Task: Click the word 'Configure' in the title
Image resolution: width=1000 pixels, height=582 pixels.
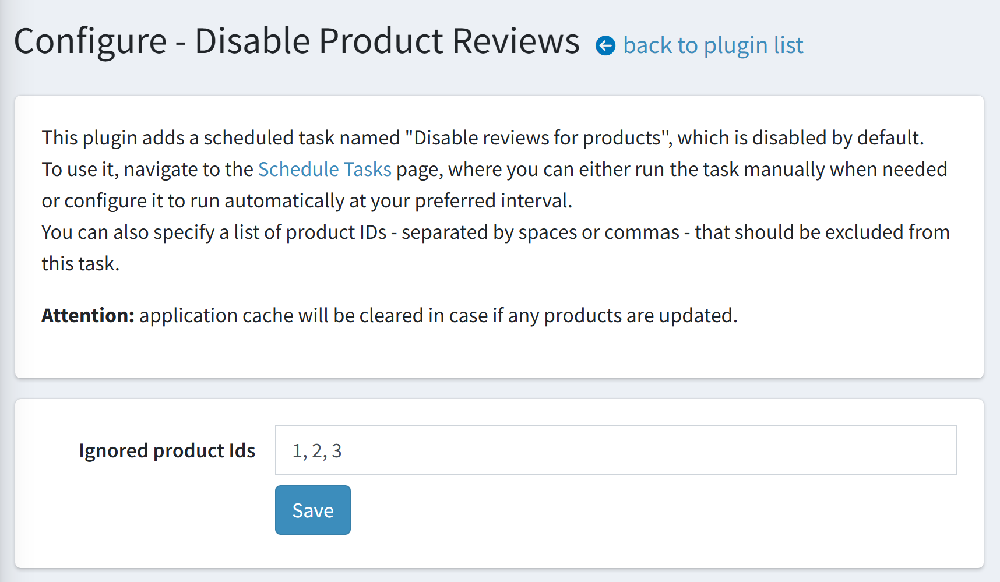Action: click(x=90, y=43)
